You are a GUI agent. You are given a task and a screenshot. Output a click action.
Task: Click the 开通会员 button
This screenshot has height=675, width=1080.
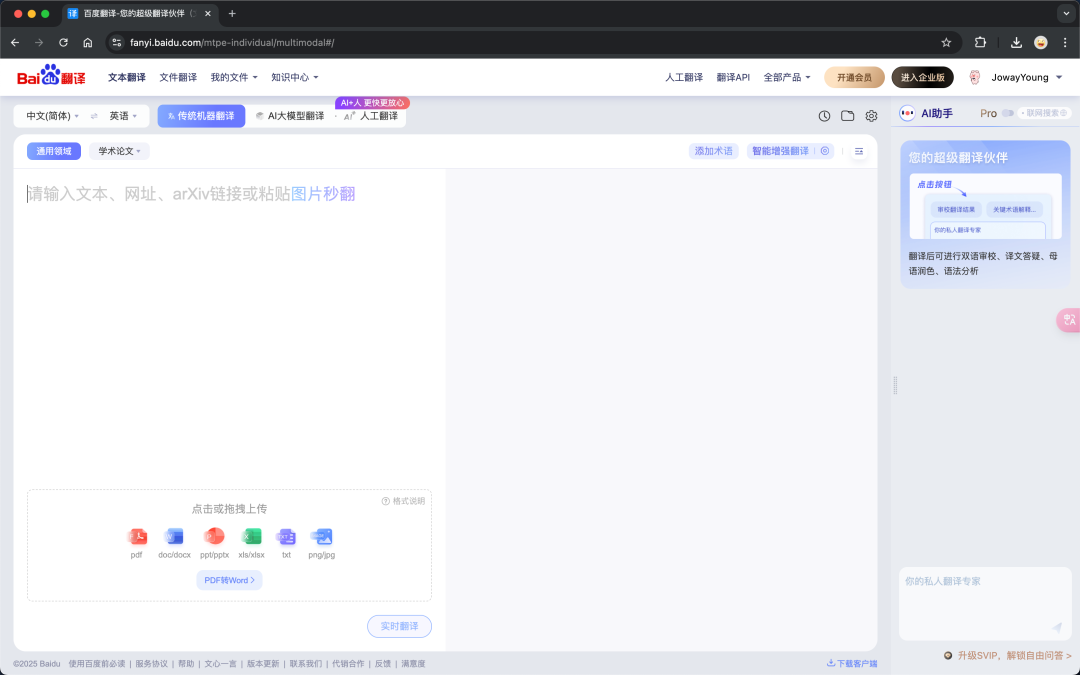(x=853, y=77)
